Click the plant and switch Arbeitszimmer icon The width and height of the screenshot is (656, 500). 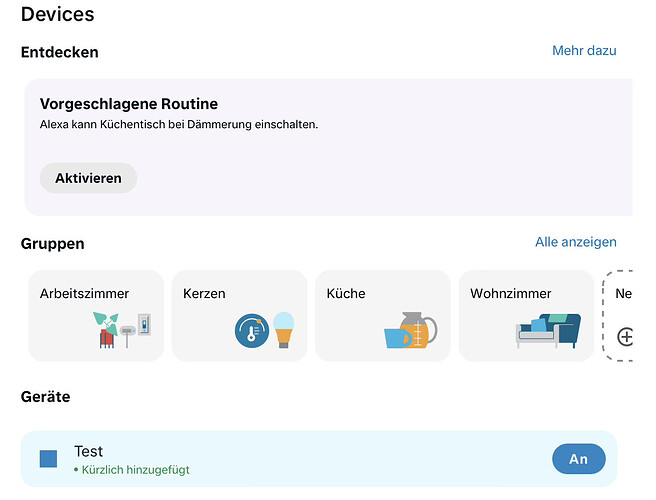pyautogui.click(x=122, y=330)
